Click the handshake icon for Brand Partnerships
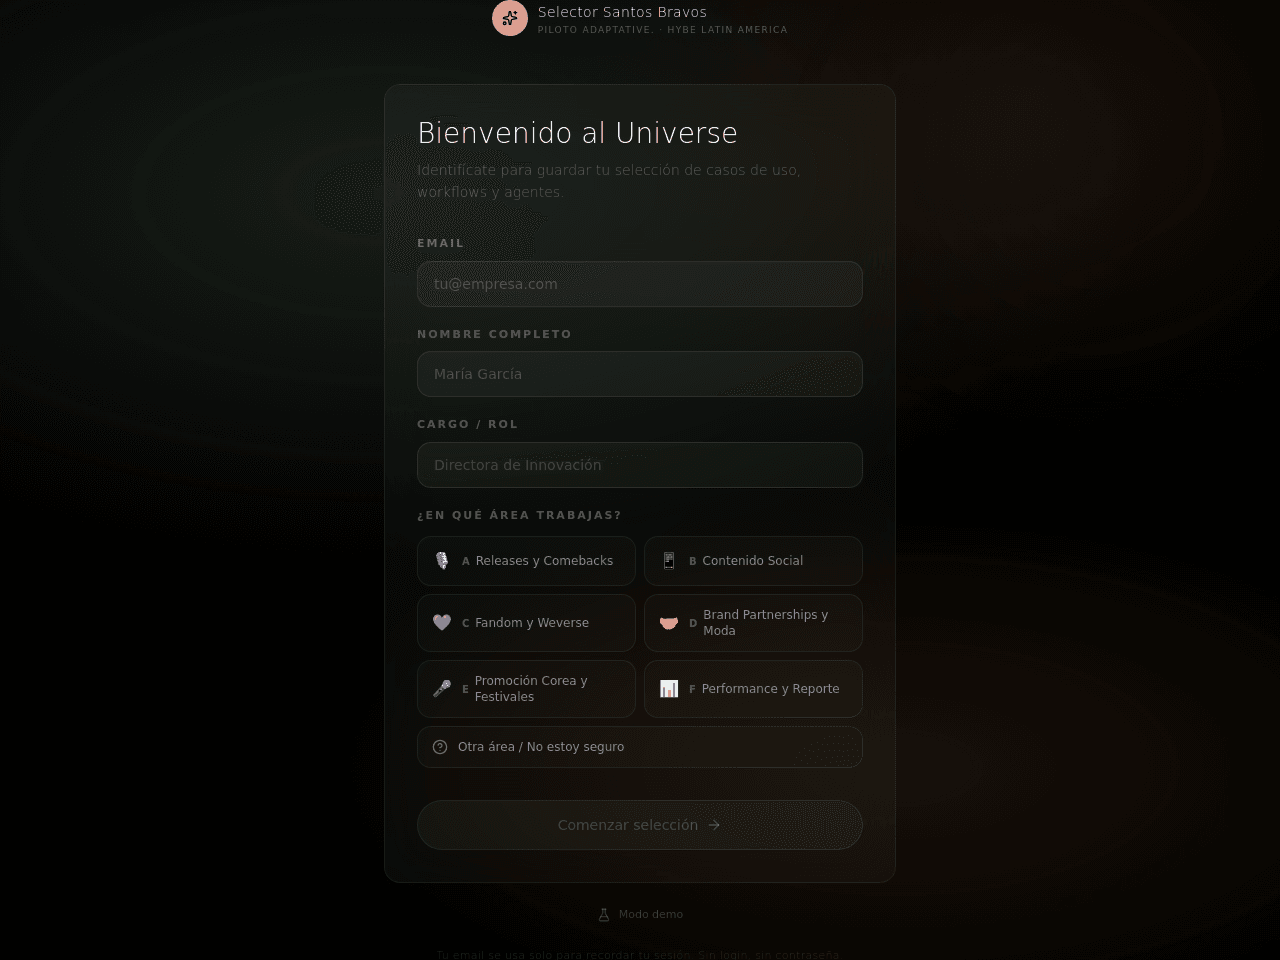 click(669, 623)
